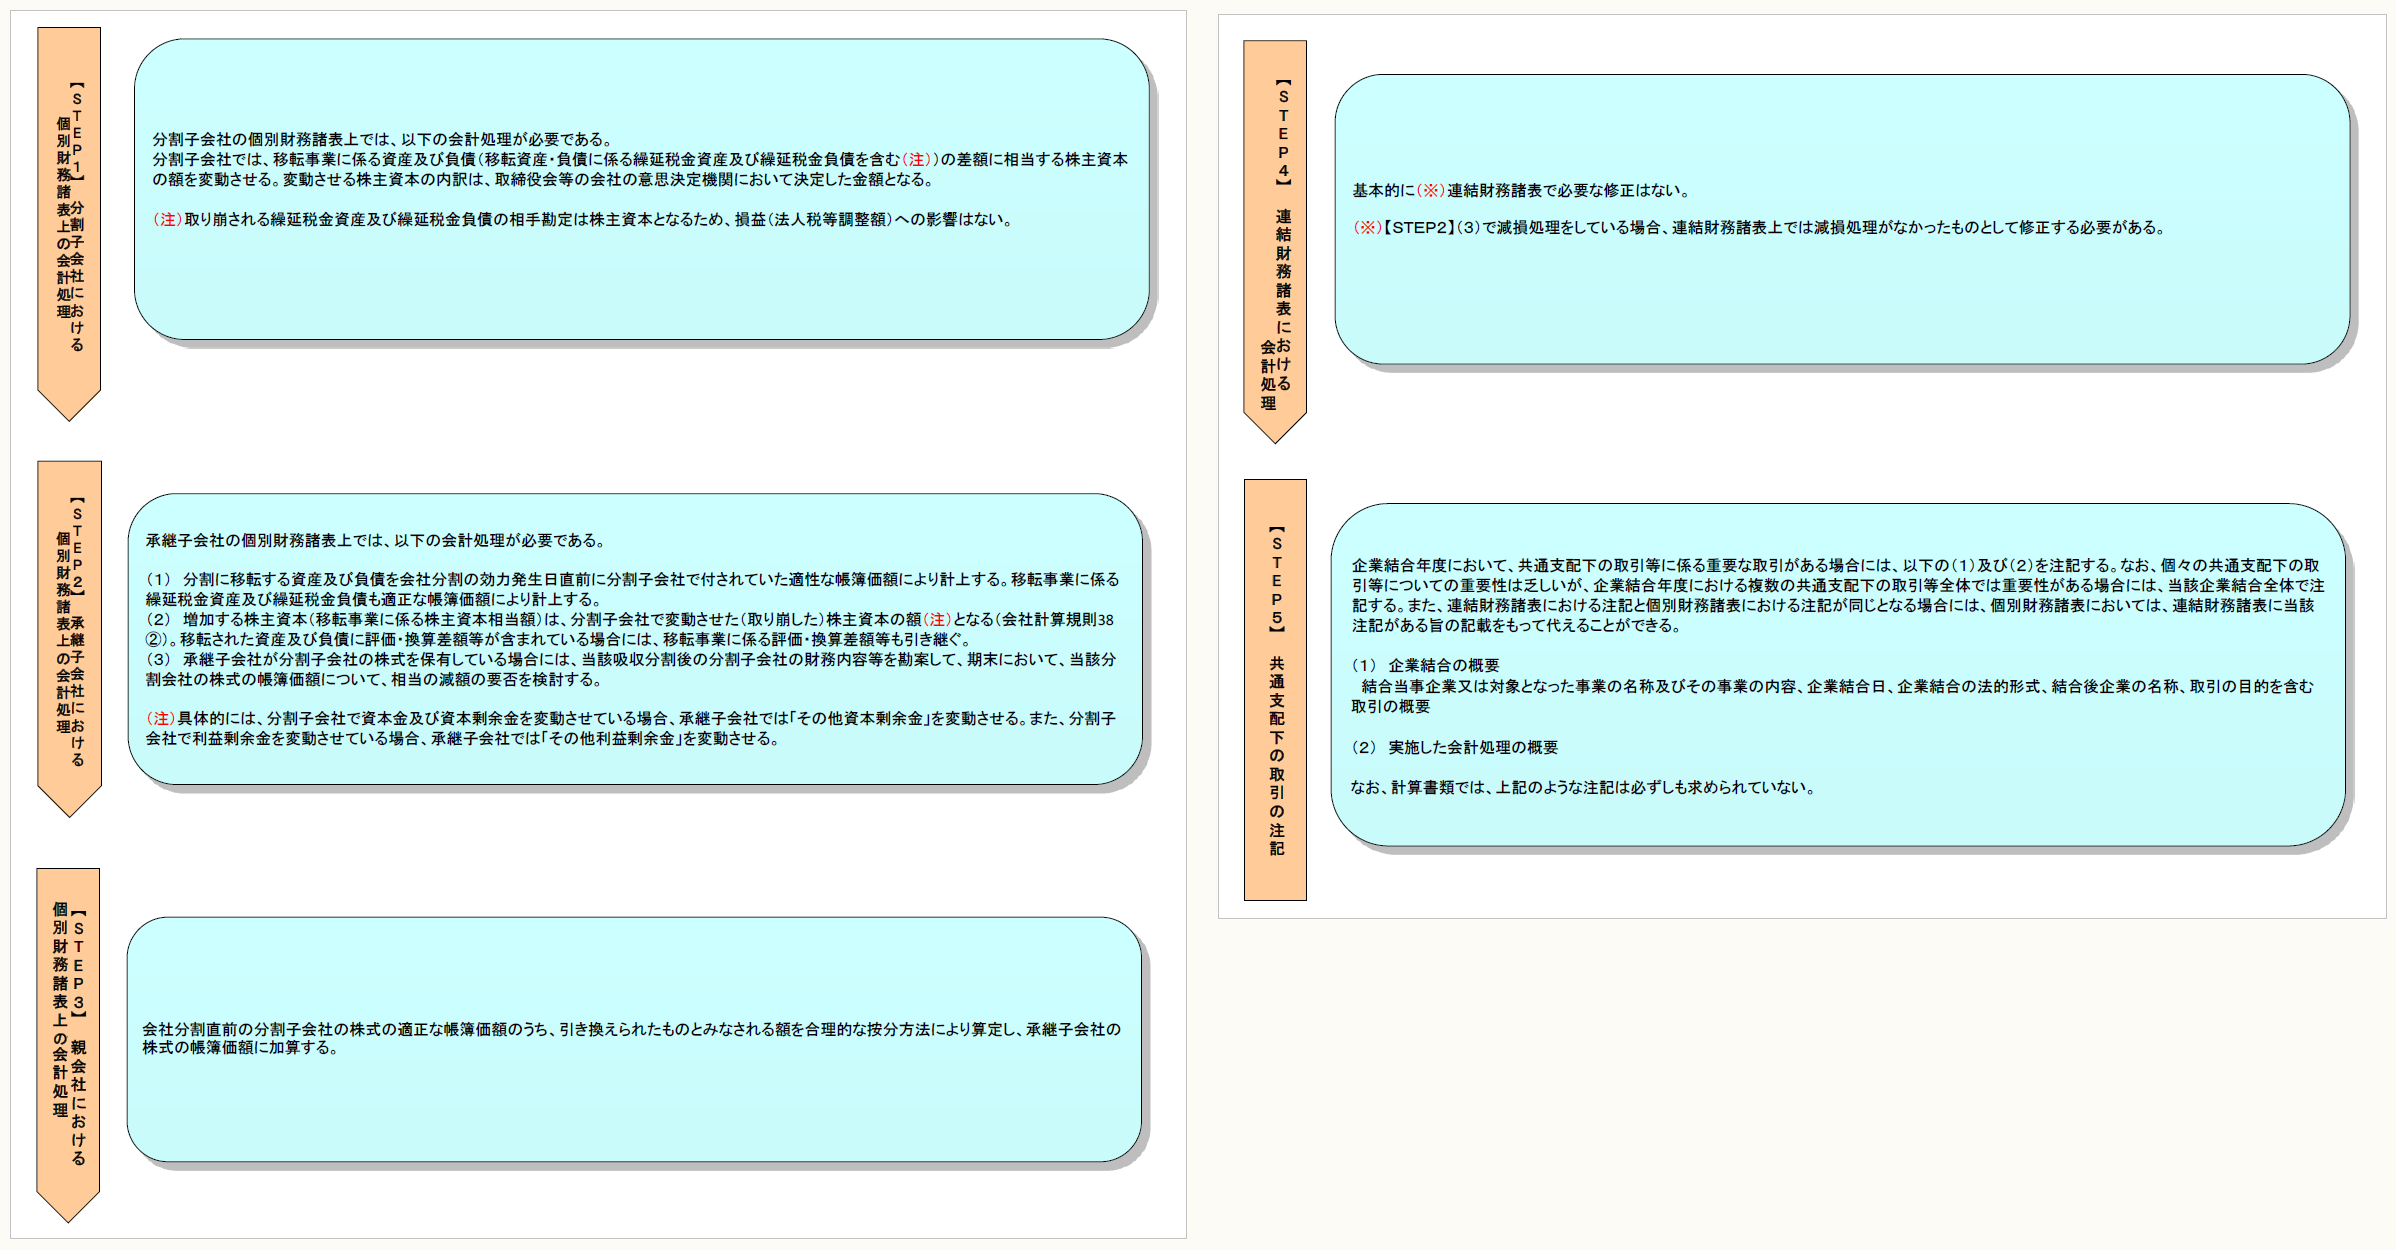The height and width of the screenshot is (1250, 2396).
Task: Click the STEP3 parent company arrow label
Action: (x=68, y=1035)
